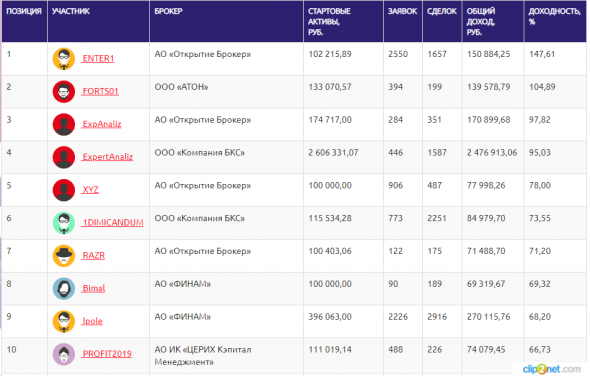Screen dimensions: 590x376
Task: Select orders count 446
Action: 395,153
